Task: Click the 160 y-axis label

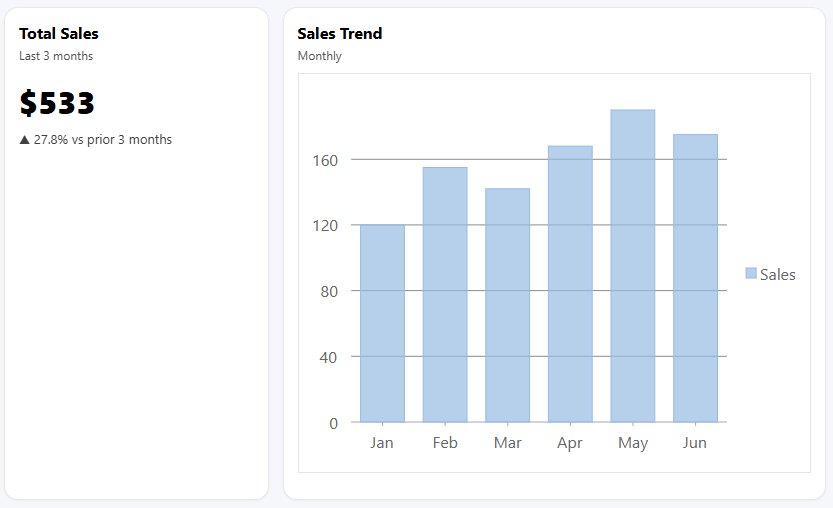Action: 325,160
